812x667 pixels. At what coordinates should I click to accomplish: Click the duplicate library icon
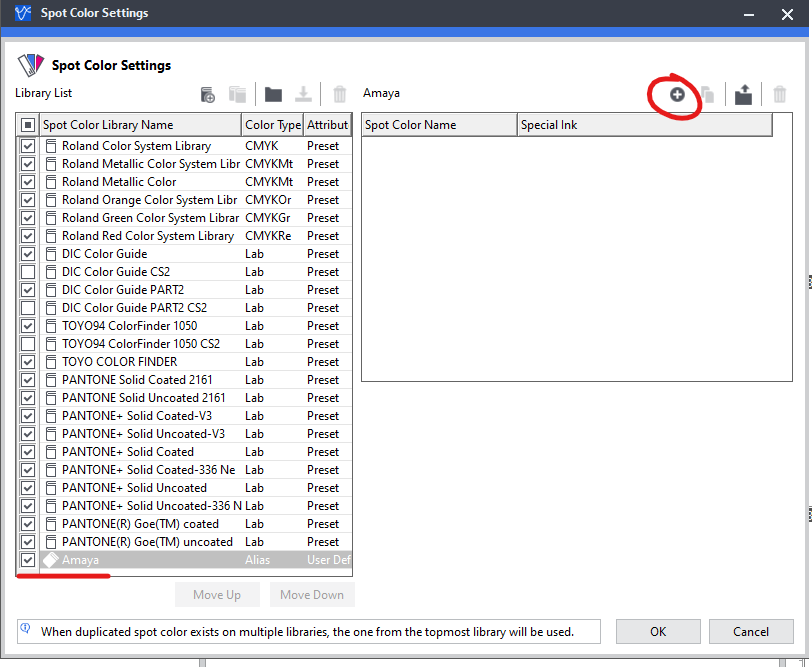click(x=237, y=94)
